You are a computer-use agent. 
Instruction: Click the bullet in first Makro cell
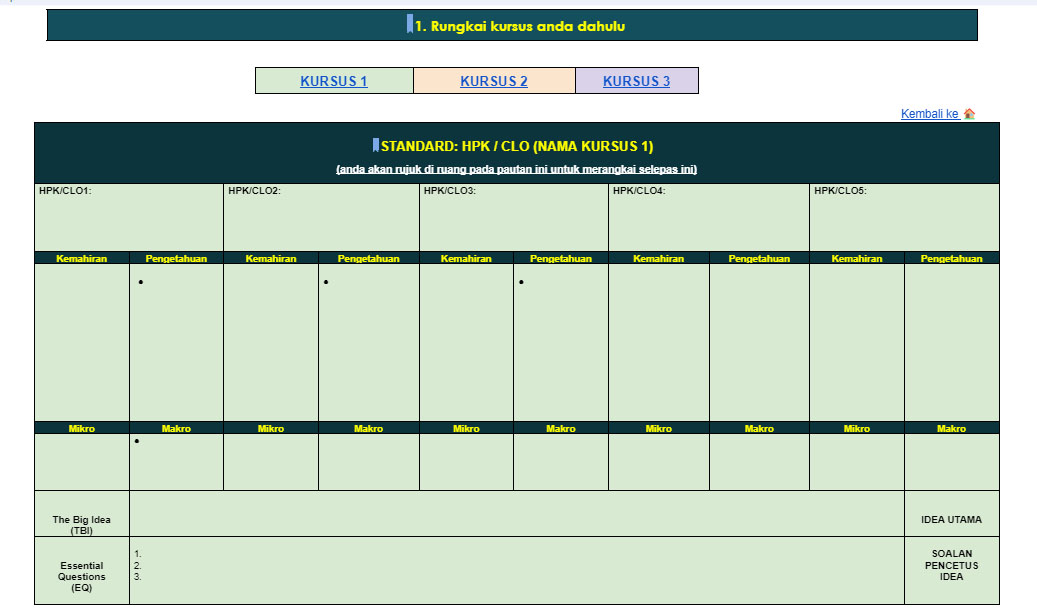click(x=137, y=442)
